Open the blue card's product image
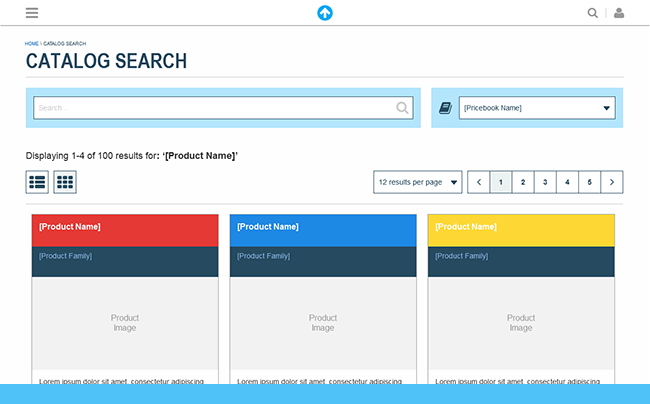Screen dimensions: 650x404 click(323, 323)
